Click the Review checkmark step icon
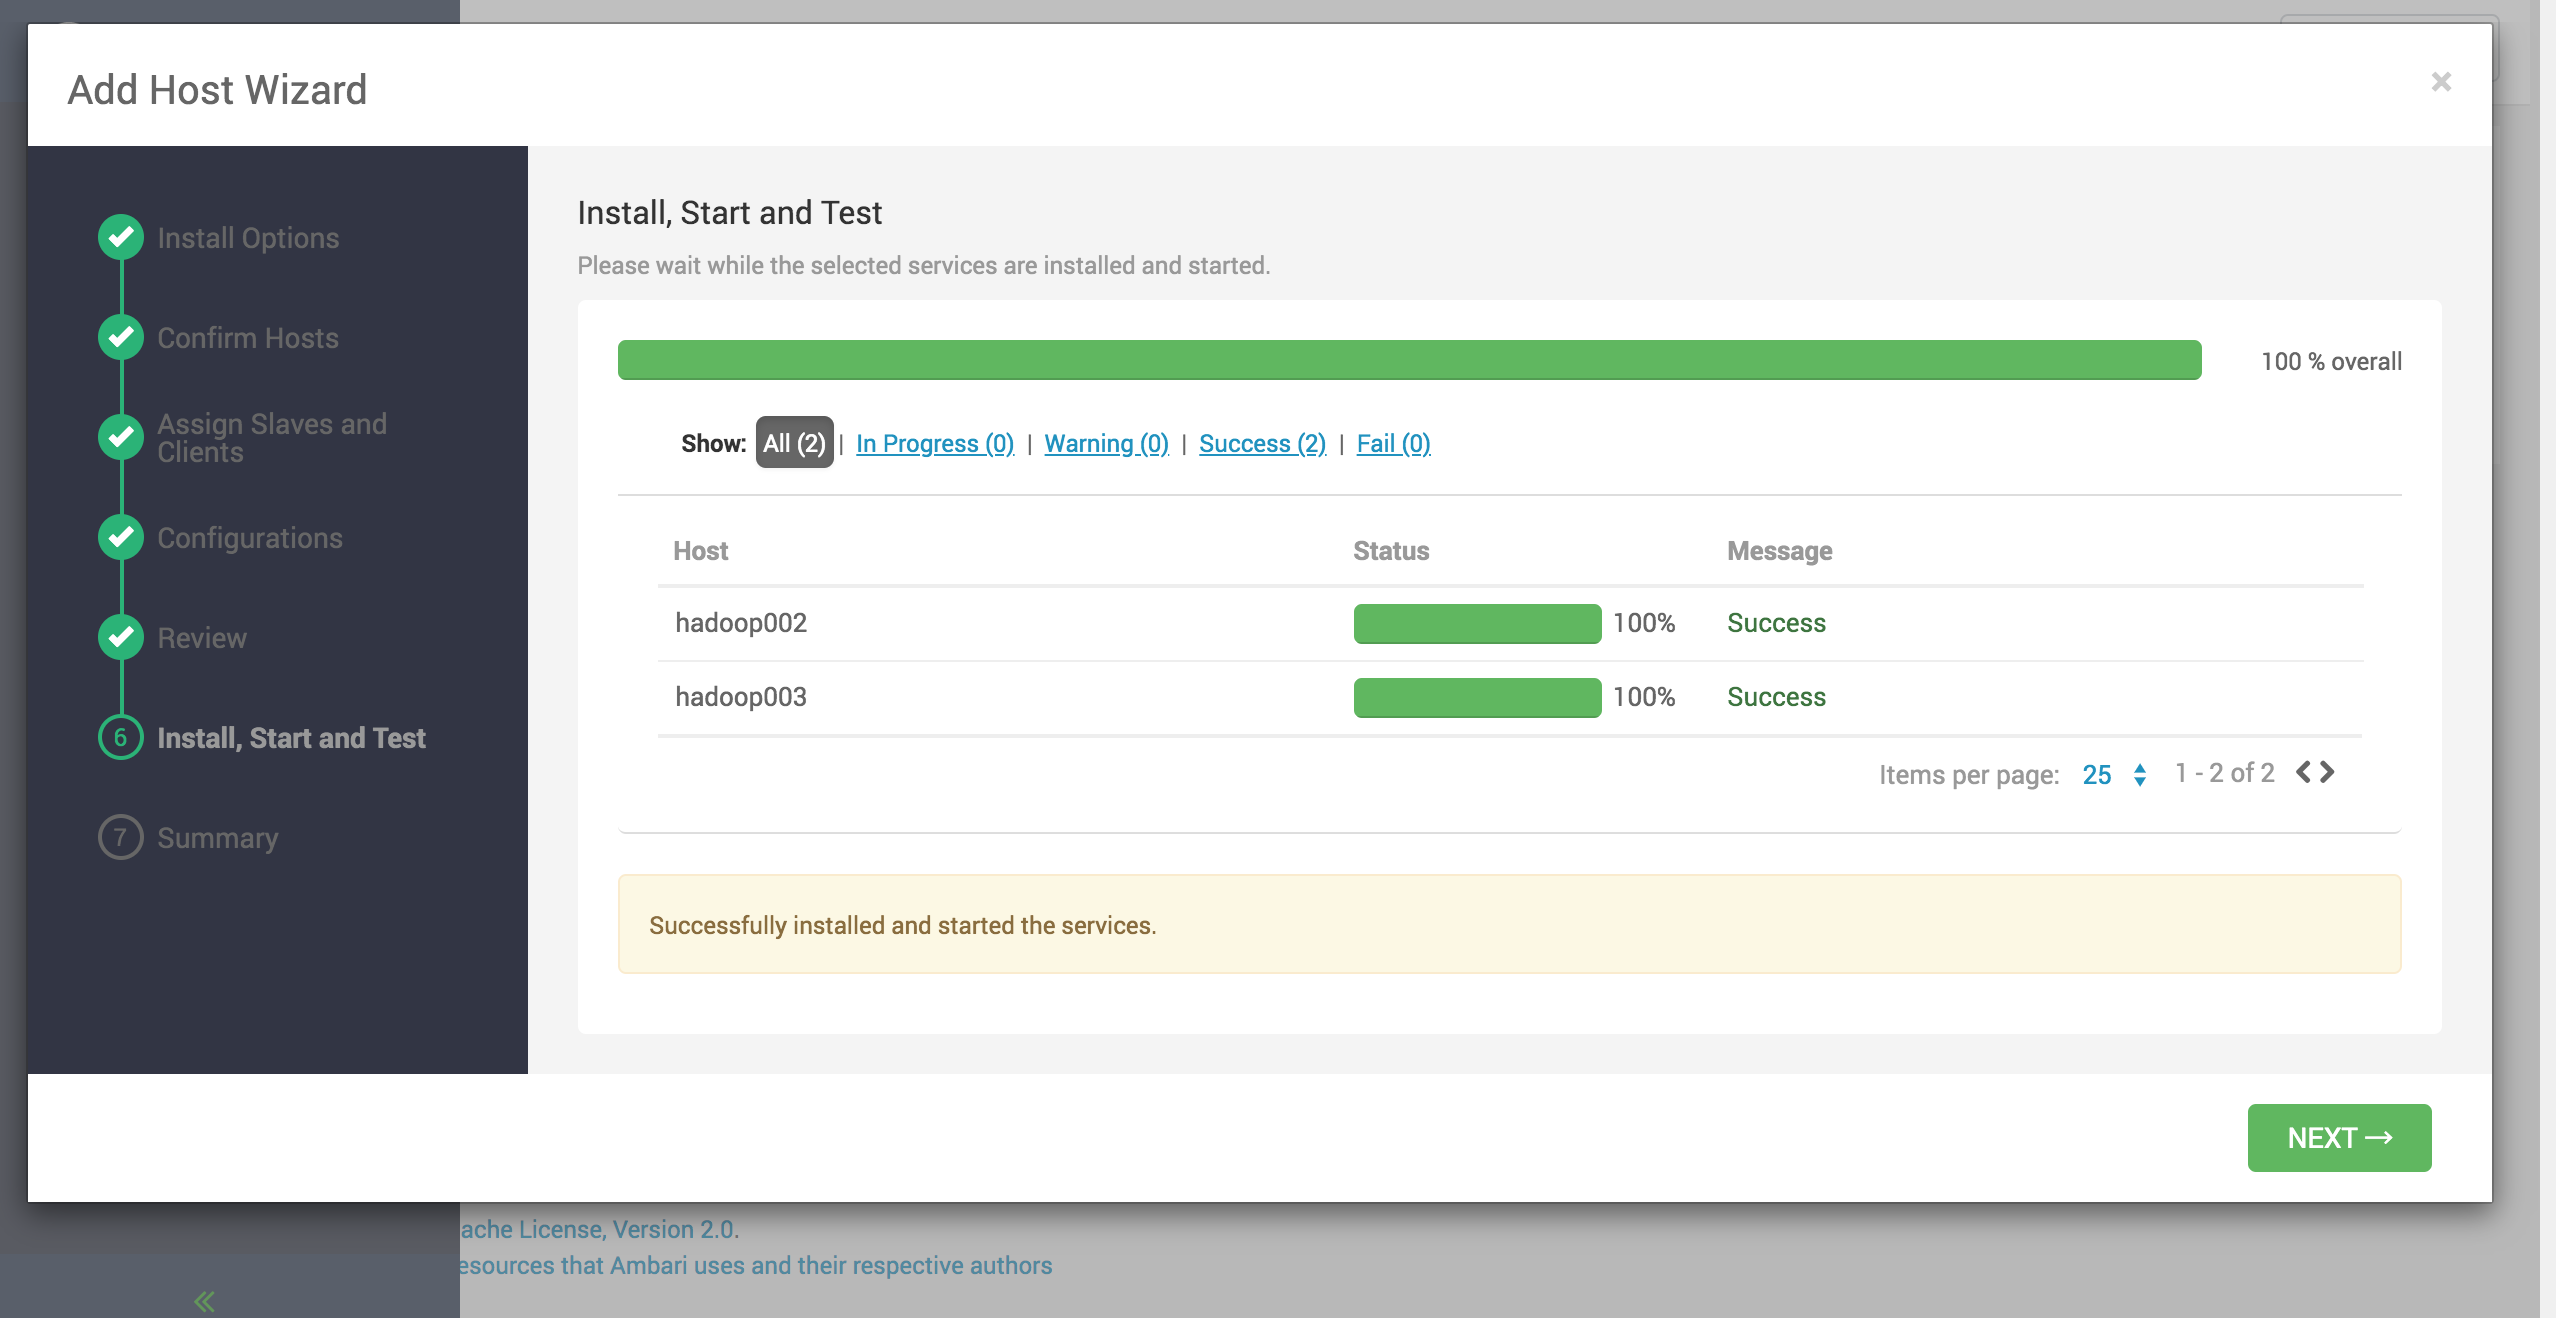Image resolution: width=2556 pixels, height=1318 pixels. tap(121, 637)
